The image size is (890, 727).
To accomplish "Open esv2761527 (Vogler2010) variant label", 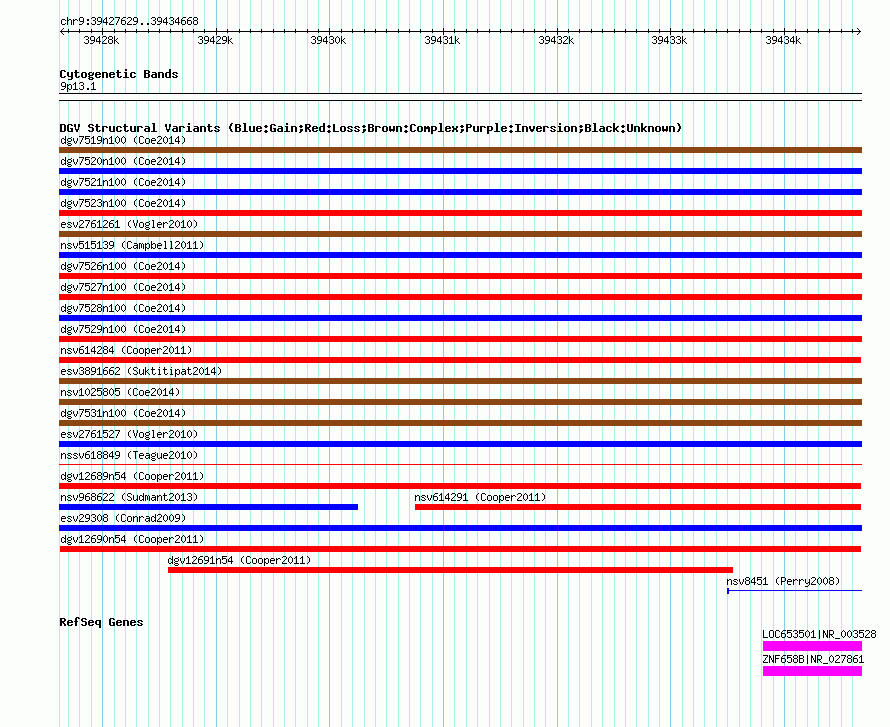I will (x=129, y=434).
